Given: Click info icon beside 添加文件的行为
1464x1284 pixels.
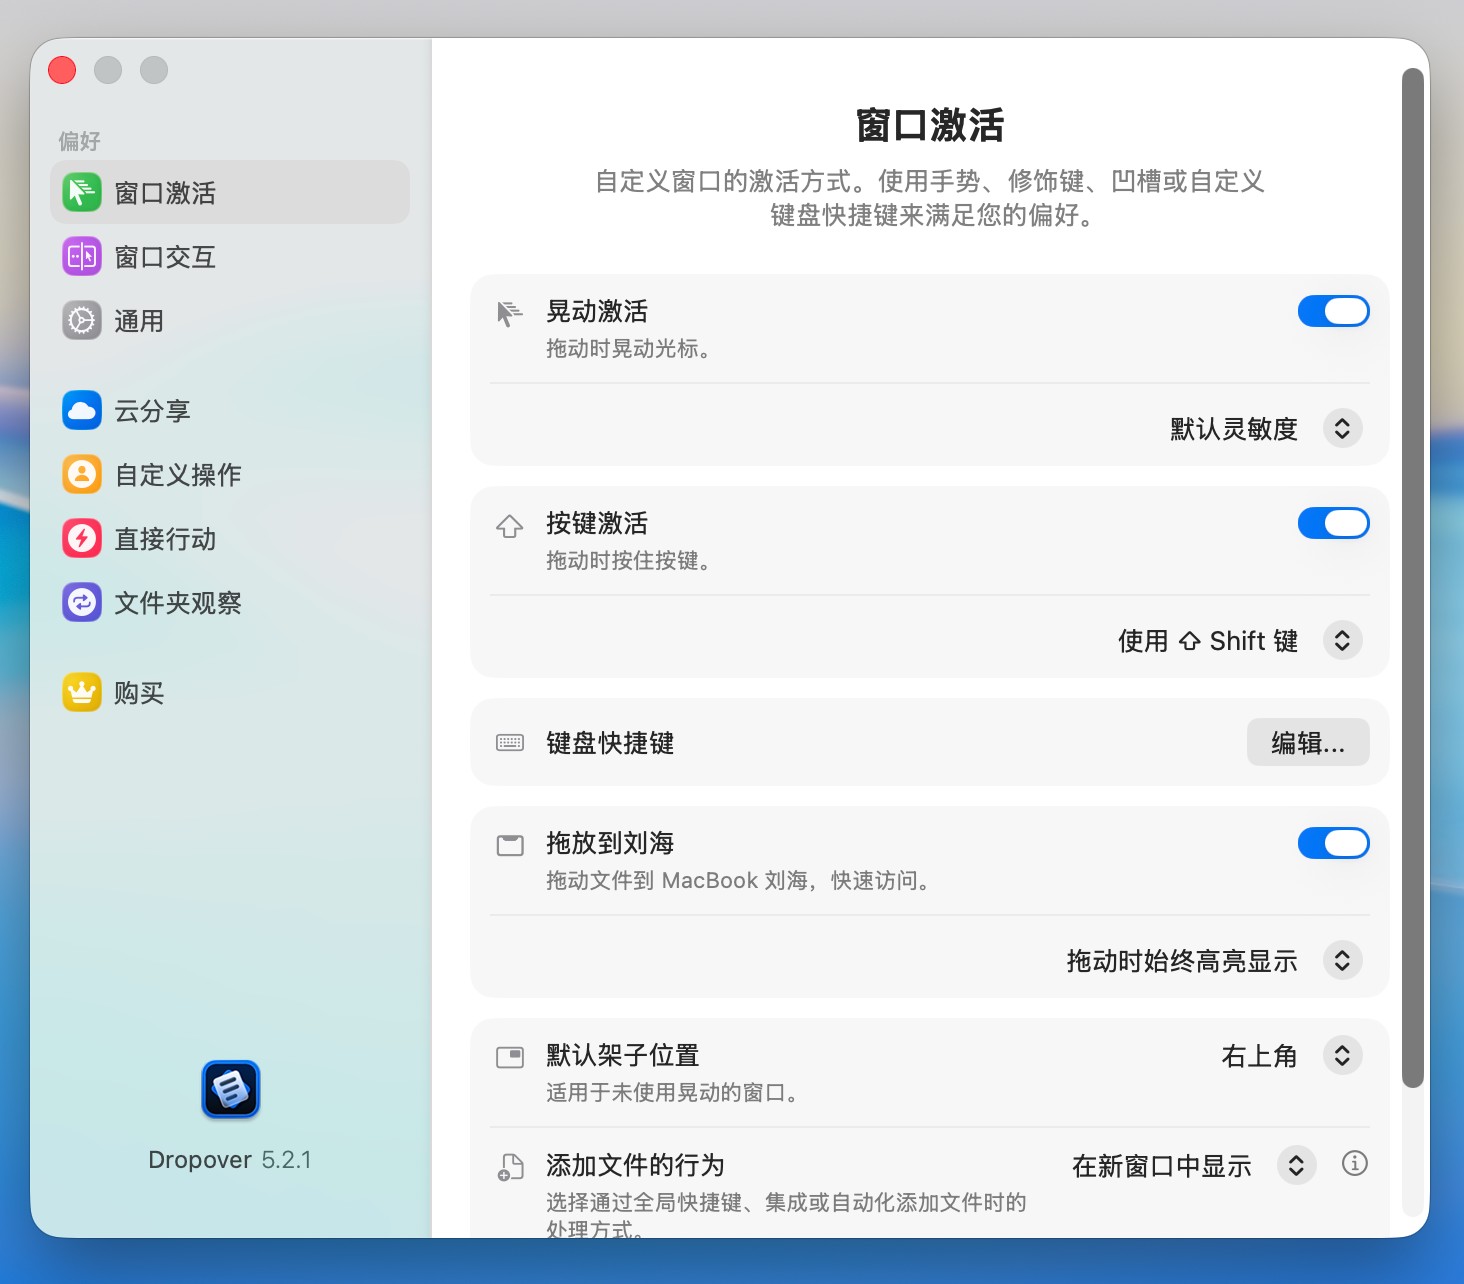Looking at the screenshot, I should (1354, 1164).
